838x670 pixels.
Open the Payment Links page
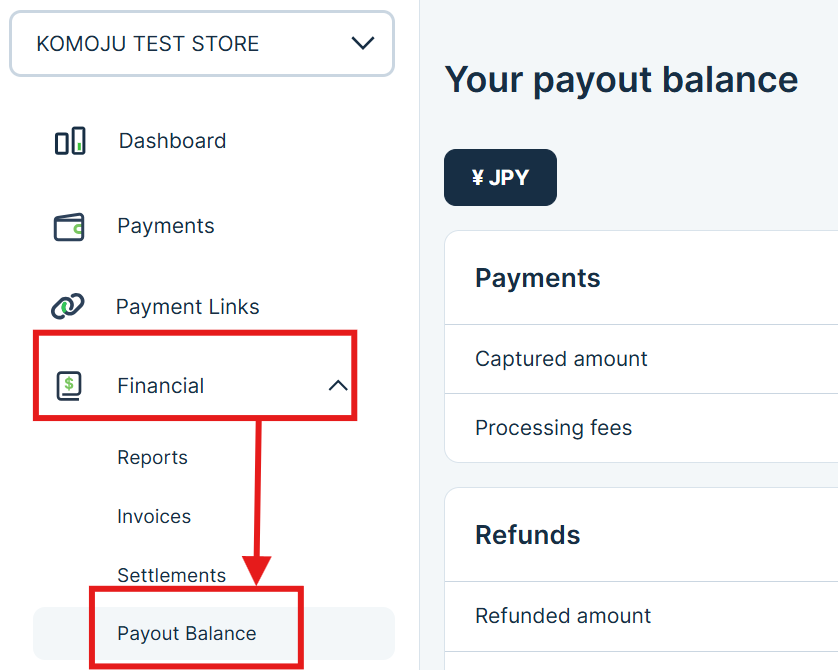[187, 307]
